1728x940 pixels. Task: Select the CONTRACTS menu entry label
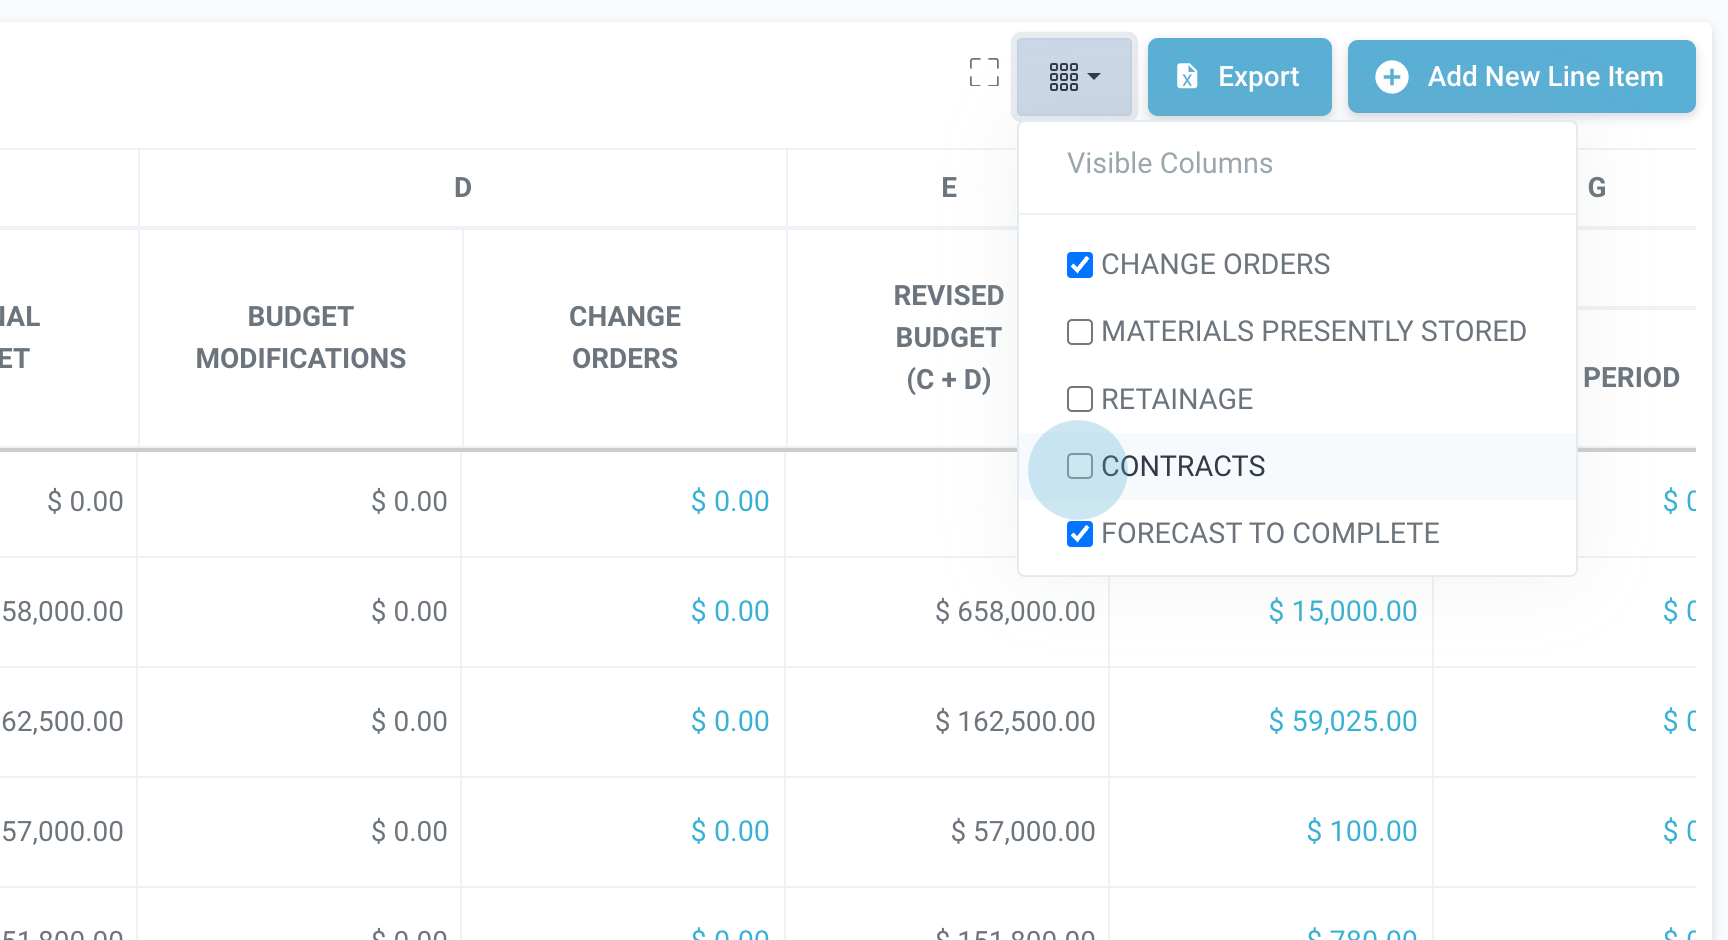1183,466
